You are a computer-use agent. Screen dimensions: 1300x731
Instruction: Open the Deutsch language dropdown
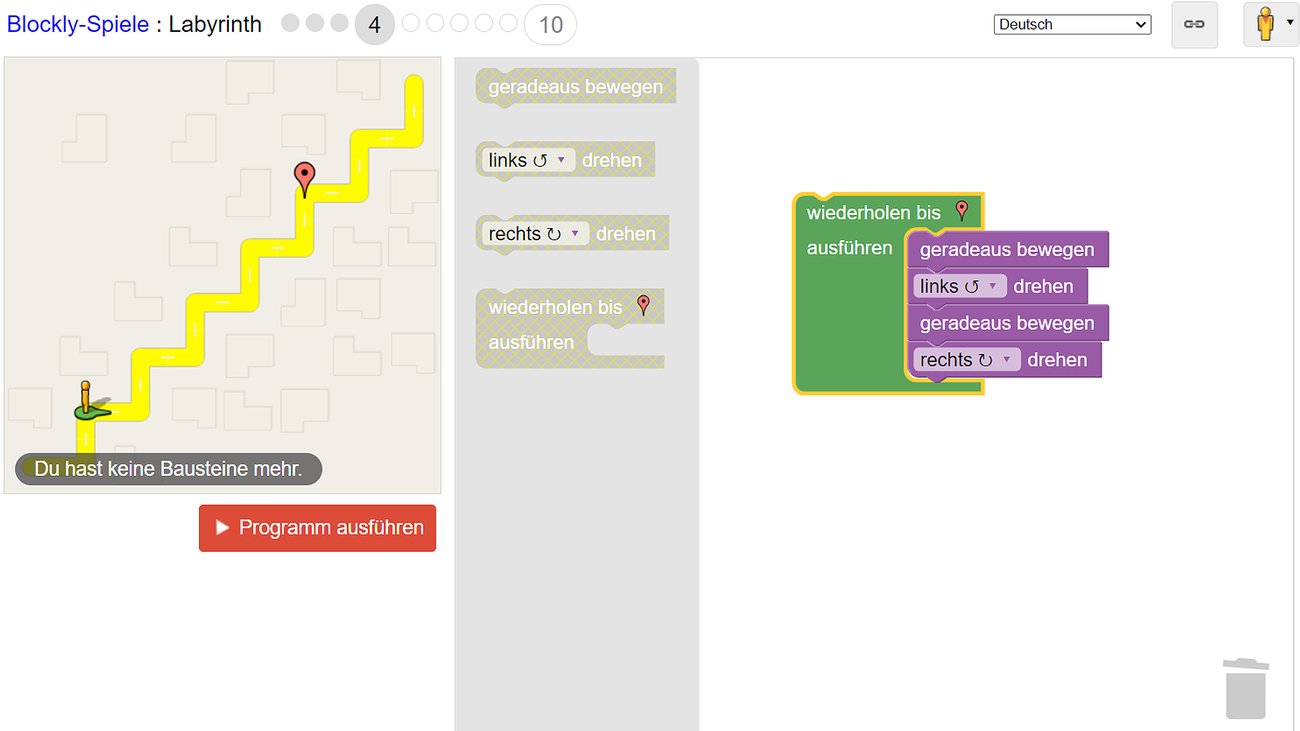(1072, 25)
